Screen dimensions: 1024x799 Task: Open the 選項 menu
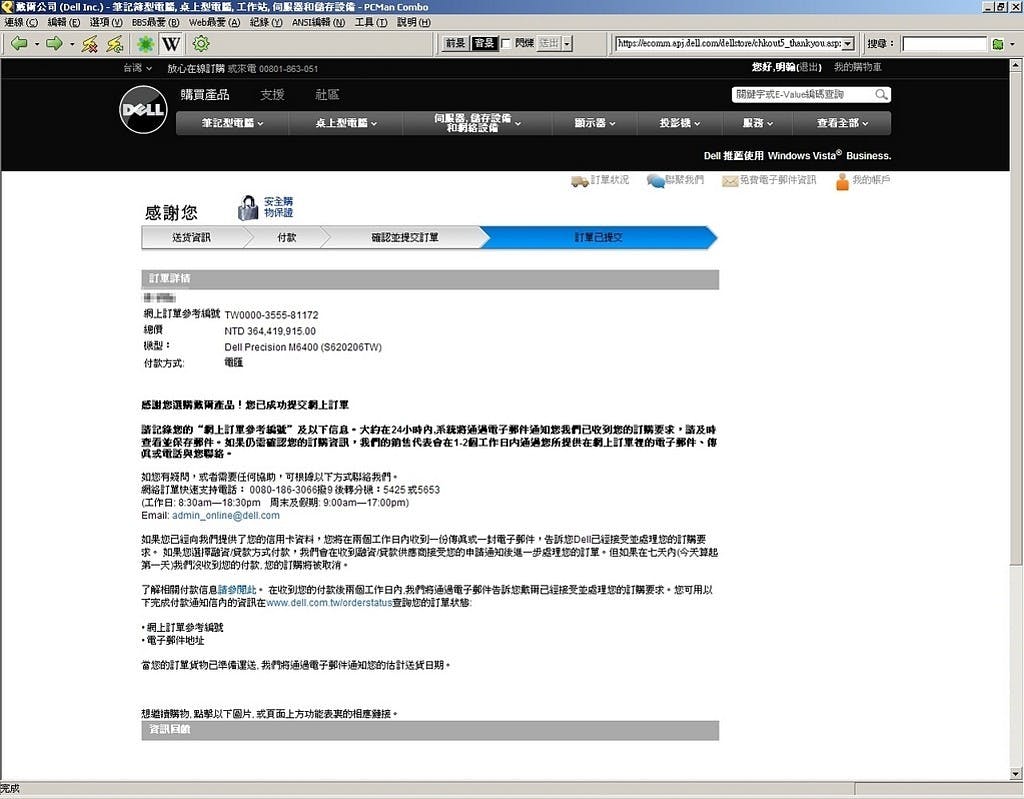[106, 22]
